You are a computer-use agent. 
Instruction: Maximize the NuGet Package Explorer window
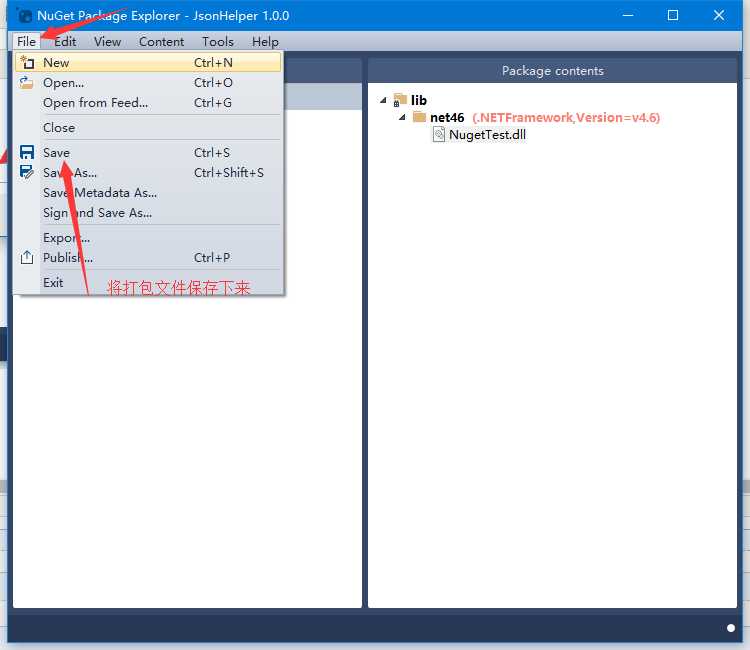(673, 15)
